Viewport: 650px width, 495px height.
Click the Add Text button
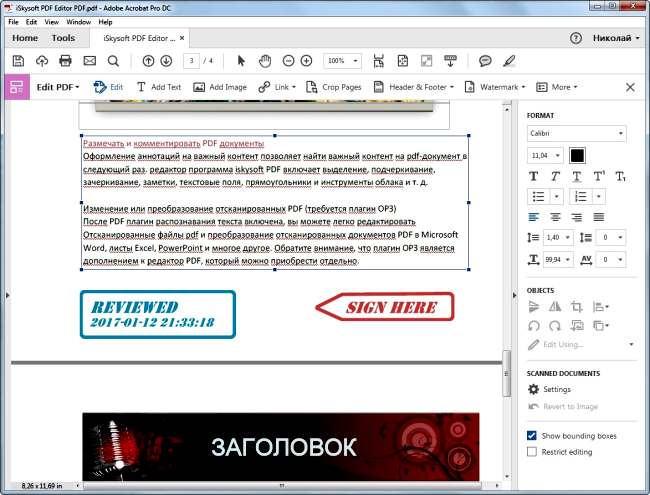click(159, 87)
